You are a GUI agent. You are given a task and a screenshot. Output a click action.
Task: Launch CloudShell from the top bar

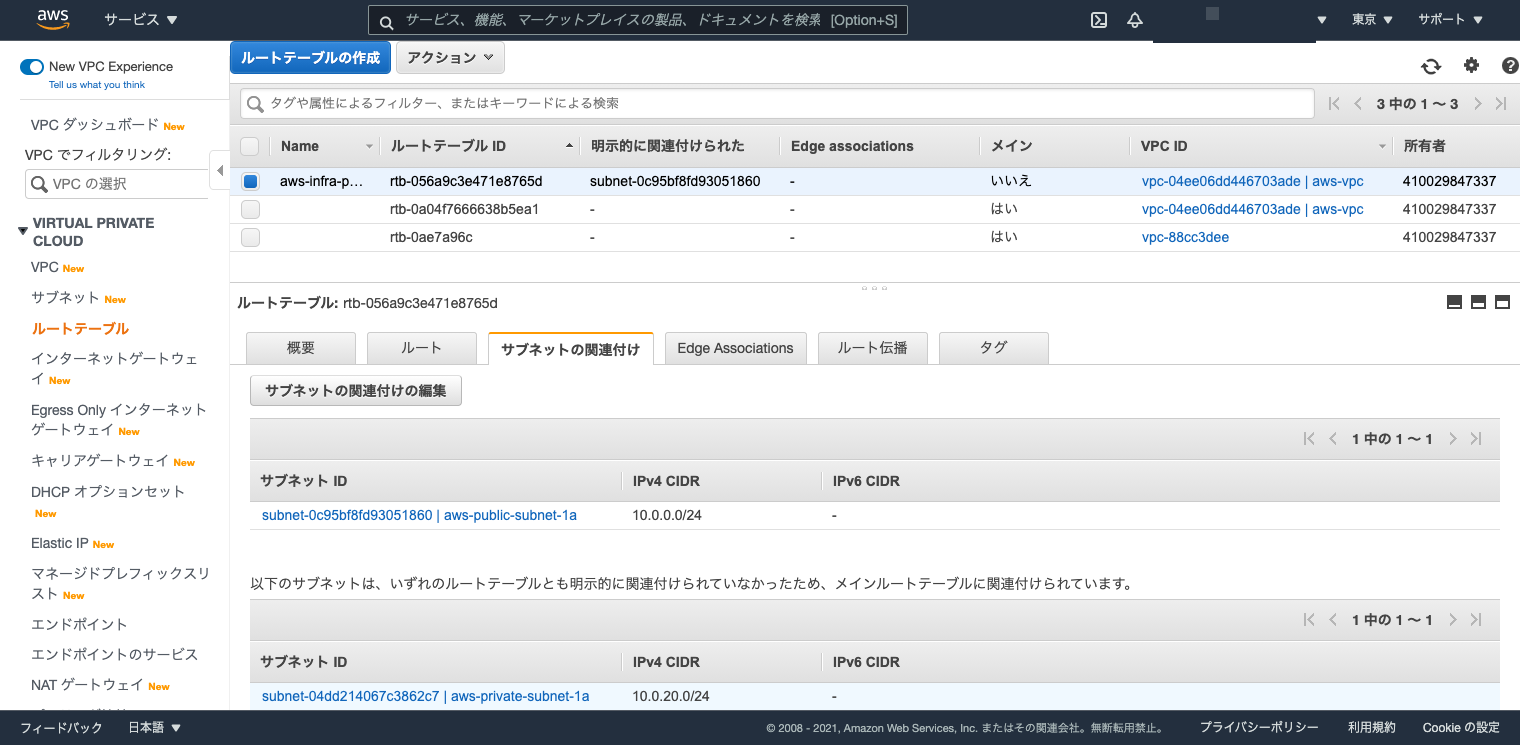tap(1099, 20)
